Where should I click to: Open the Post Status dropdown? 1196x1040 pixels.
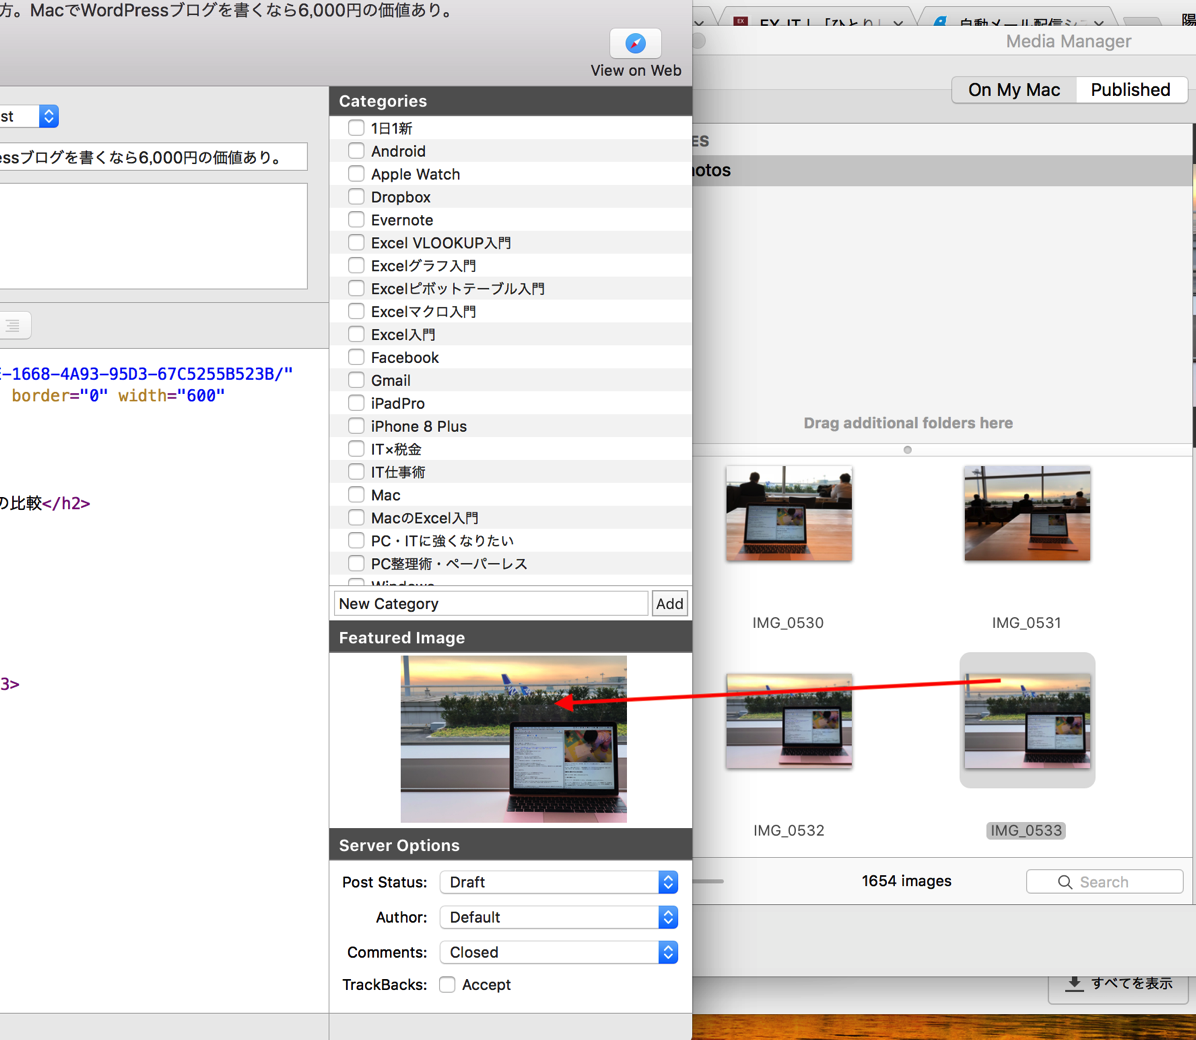click(559, 882)
